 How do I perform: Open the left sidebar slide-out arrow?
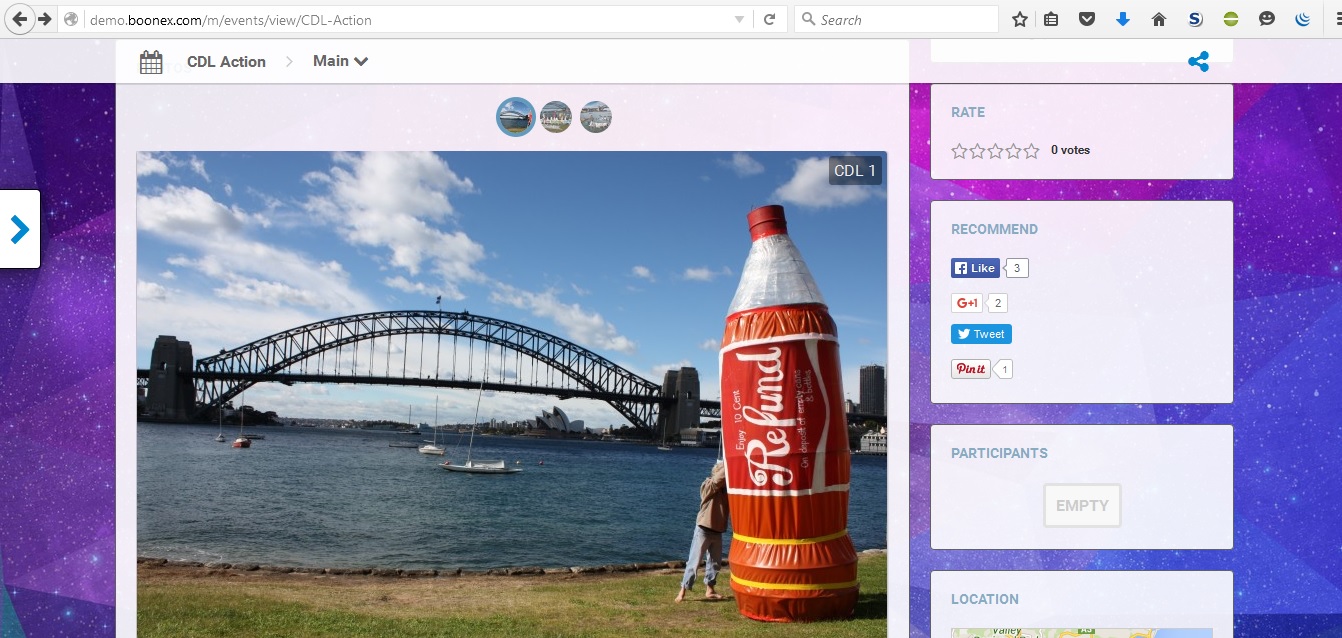tap(20, 229)
